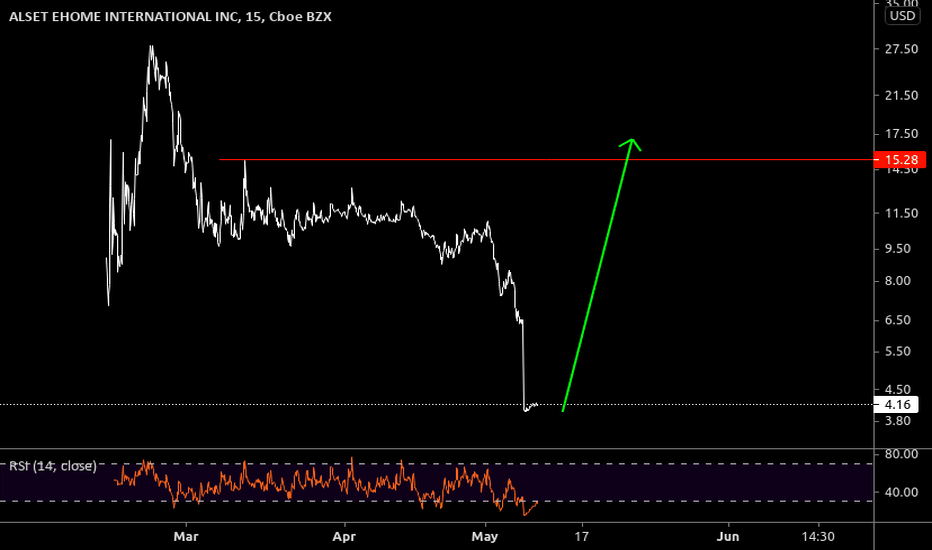This screenshot has width=932, height=550.
Task: Click the white price line near the February peak
Action: tap(152, 52)
